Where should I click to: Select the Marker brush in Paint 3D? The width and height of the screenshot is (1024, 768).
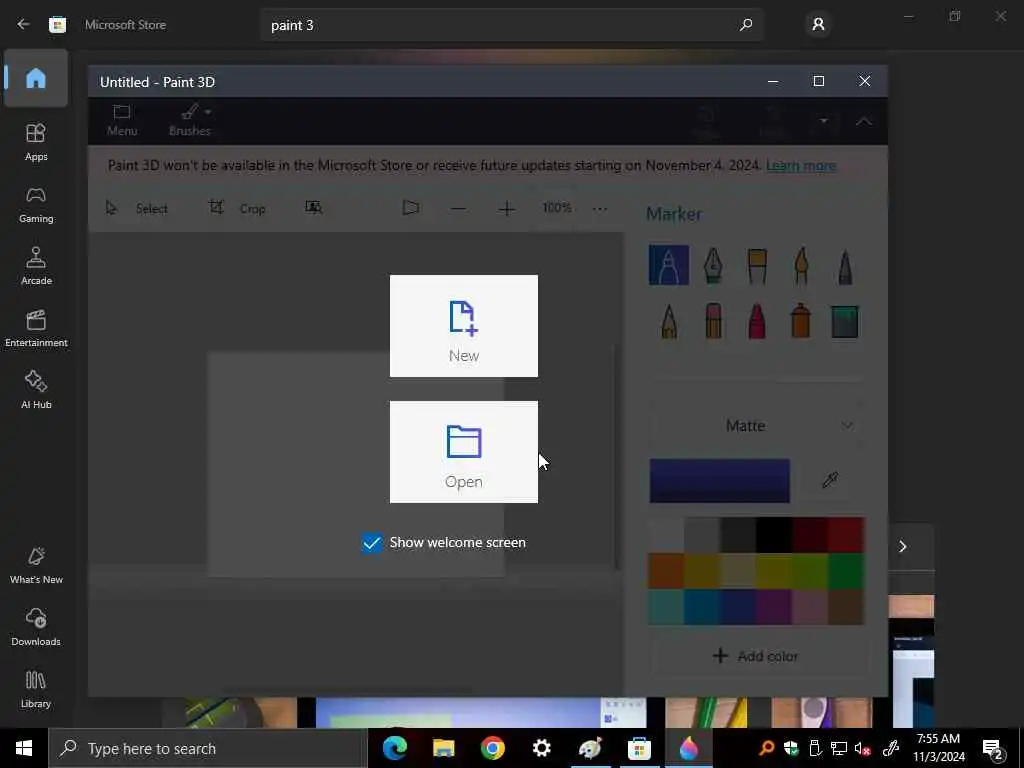669,265
